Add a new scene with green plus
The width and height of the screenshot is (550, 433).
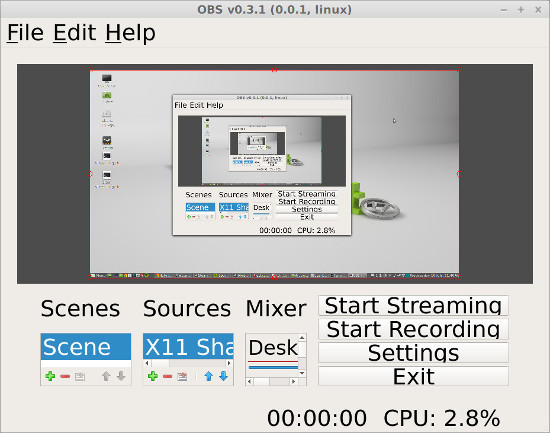pyautogui.click(x=50, y=376)
